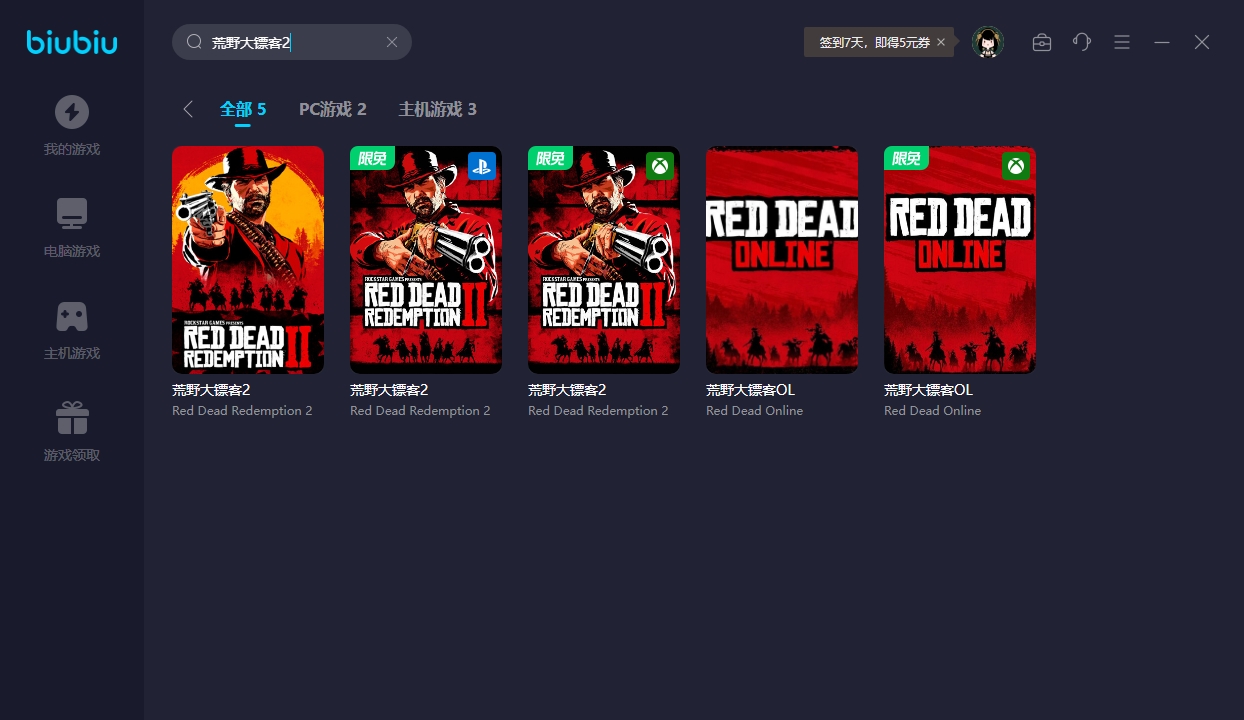Switch to the 主机游戏 3 tab
Image resolution: width=1244 pixels, height=720 pixels.
click(437, 109)
